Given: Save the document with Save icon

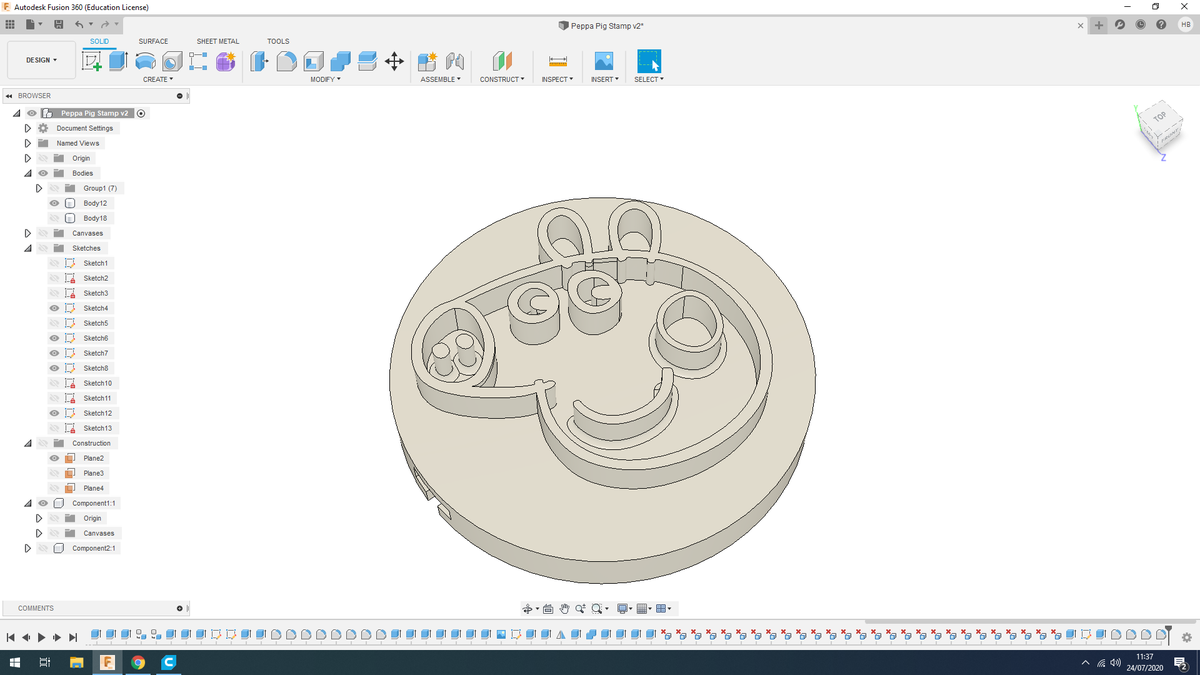Looking at the screenshot, I should (x=59, y=24).
